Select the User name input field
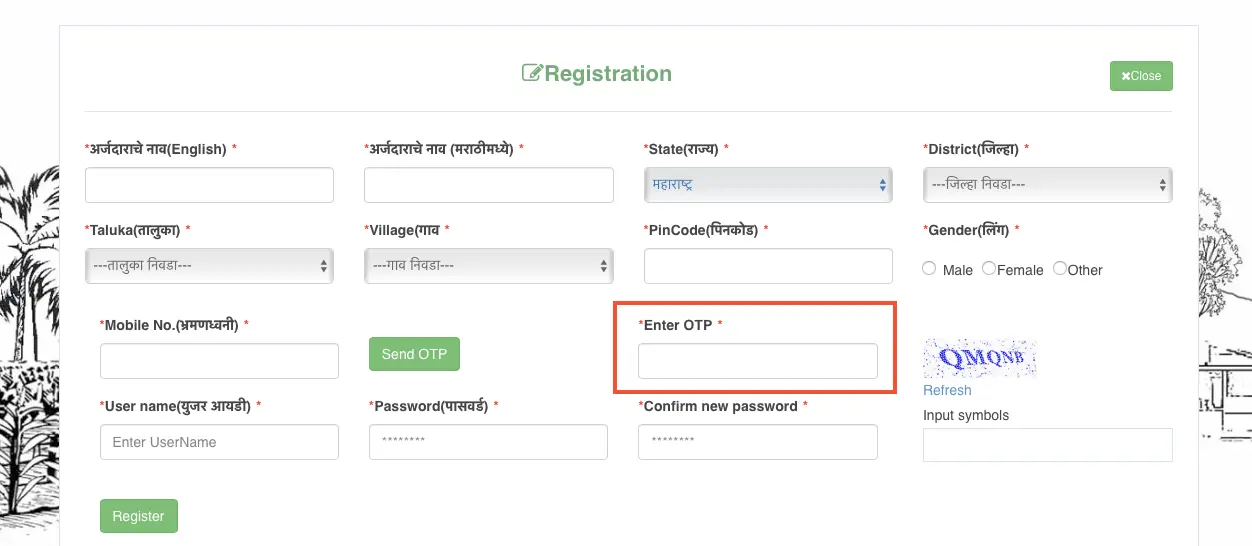 (x=219, y=442)
